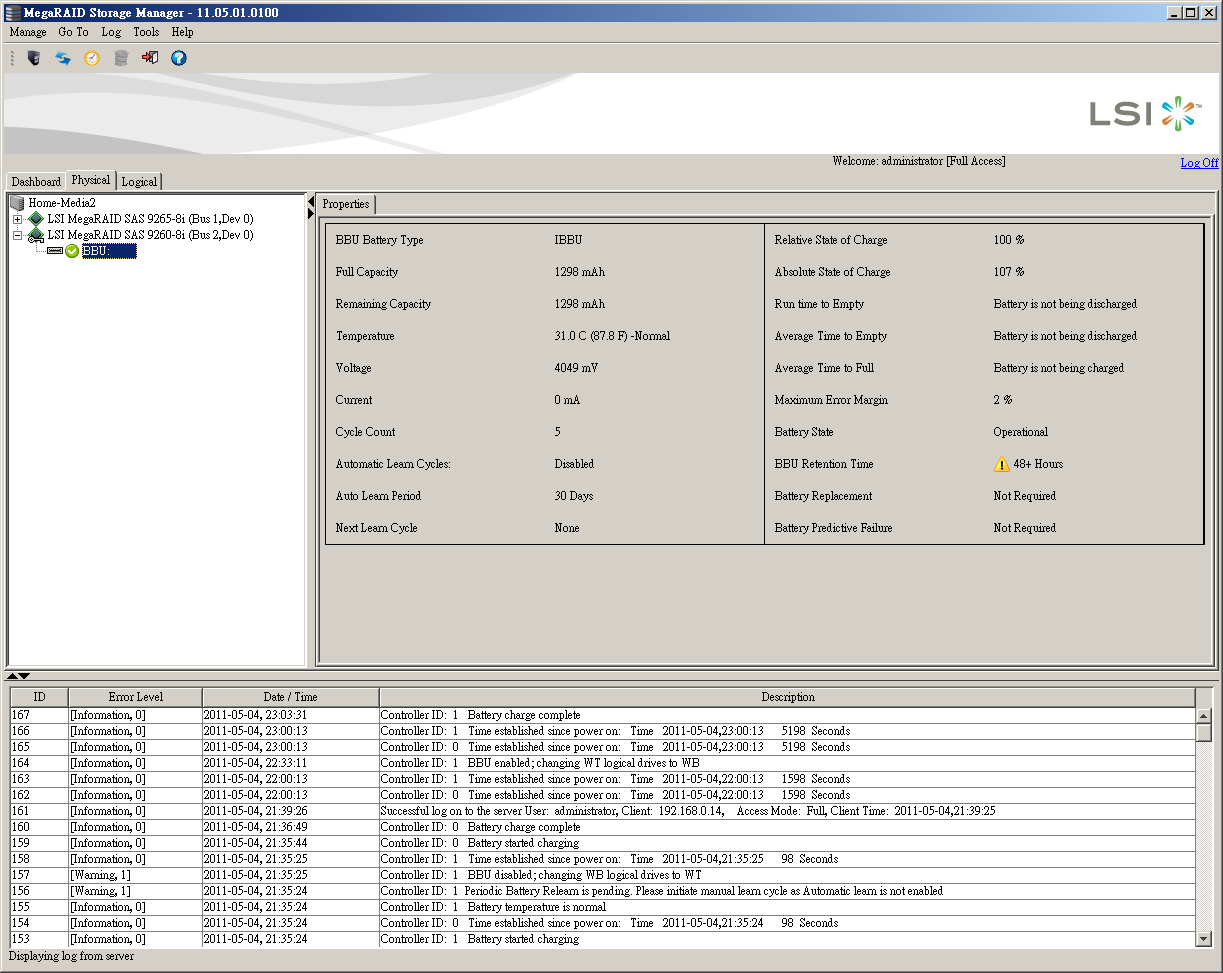Sort log by the Error Level column header

135,697
